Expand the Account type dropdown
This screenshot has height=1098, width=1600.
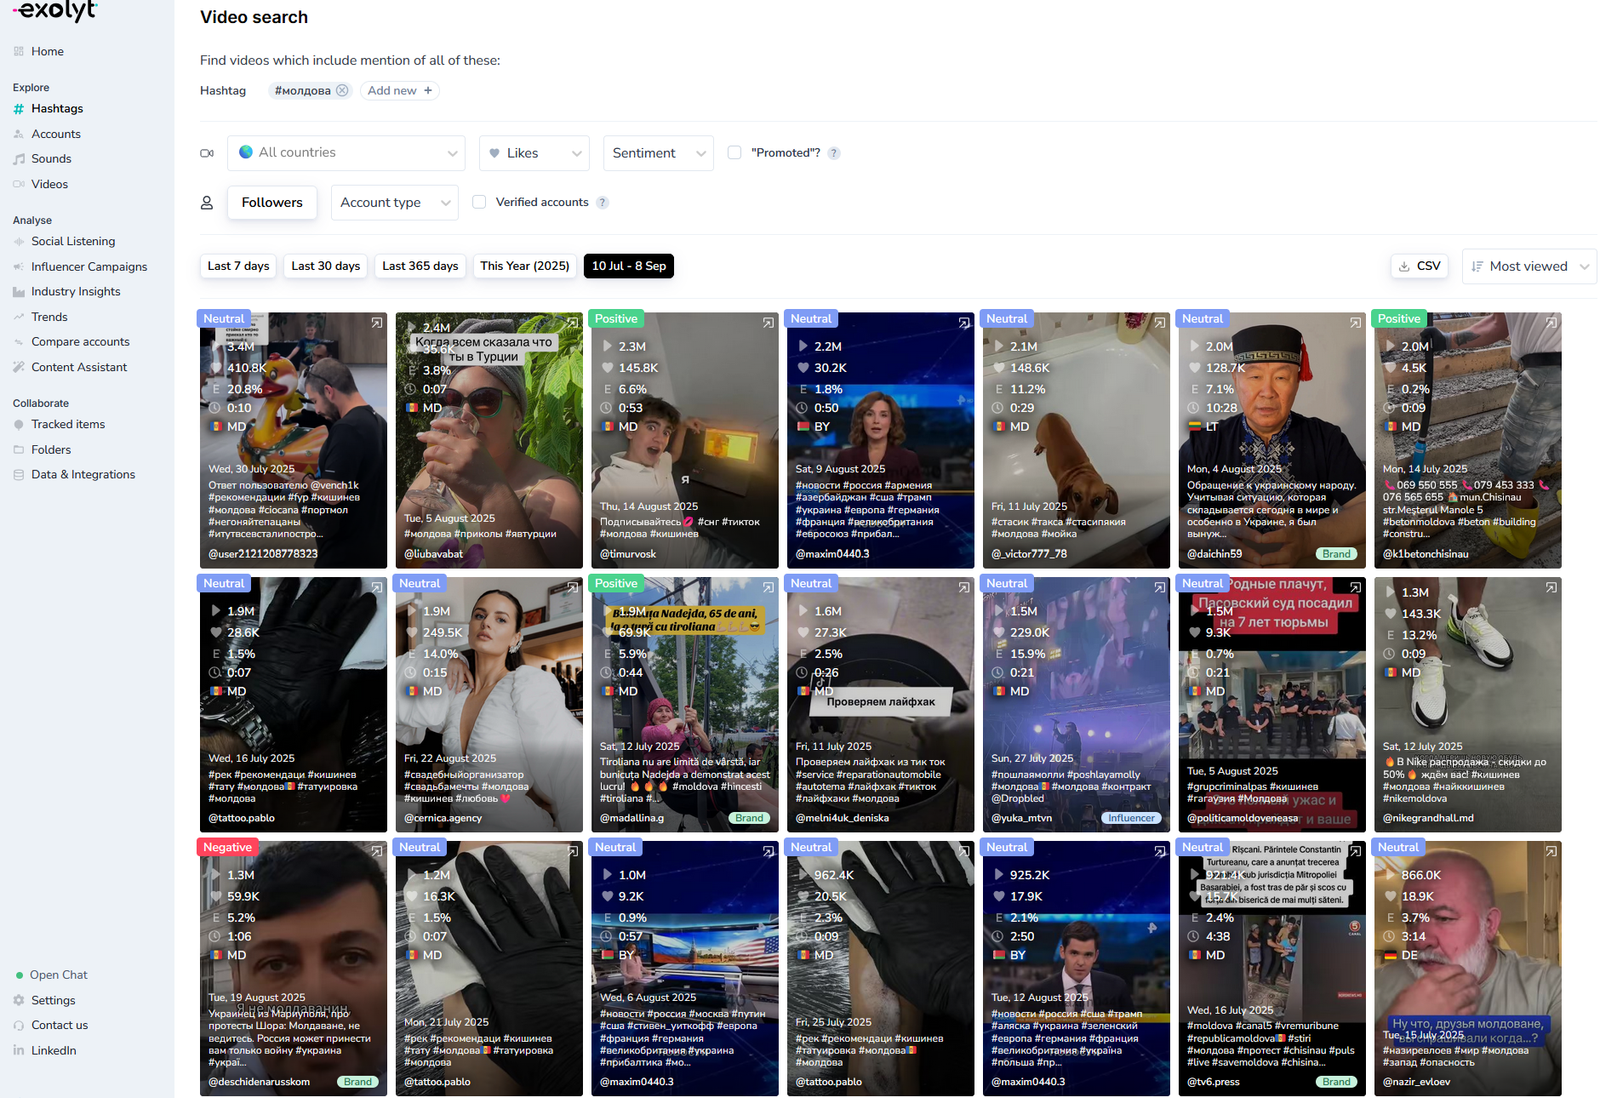point(394,202)
